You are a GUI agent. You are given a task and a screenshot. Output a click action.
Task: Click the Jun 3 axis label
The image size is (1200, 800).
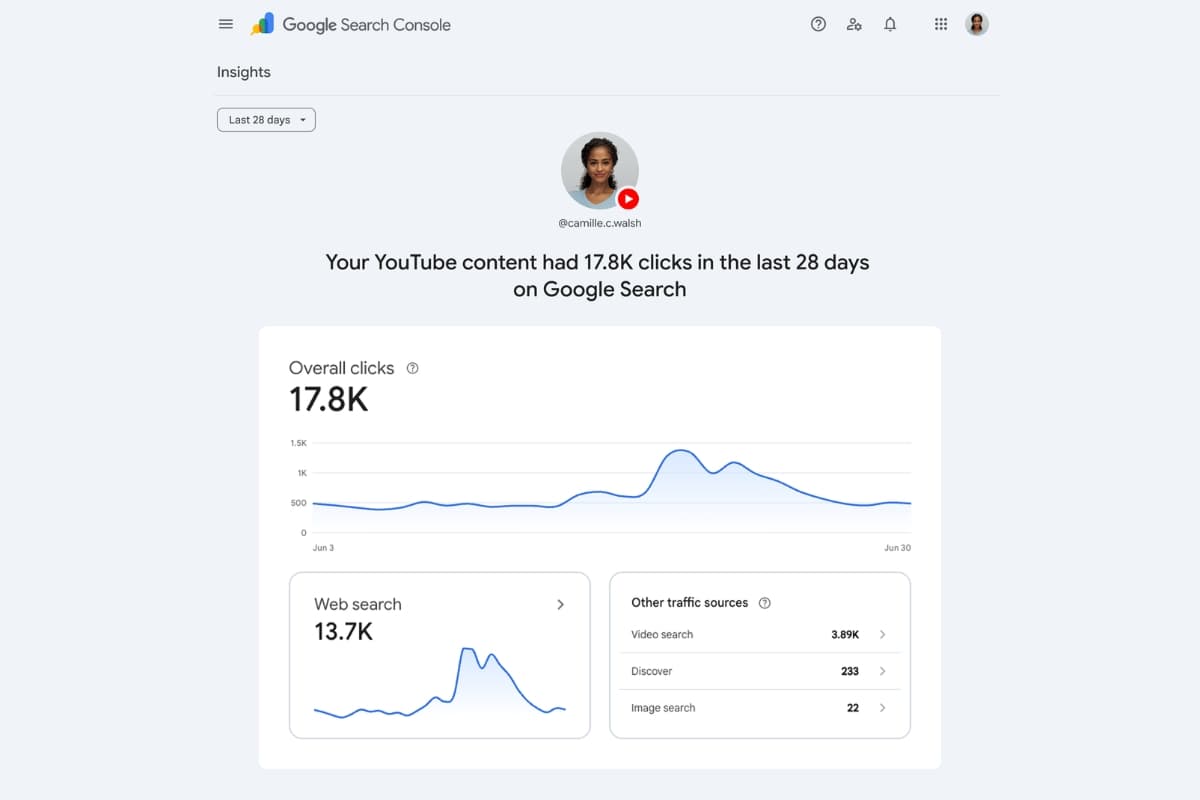pos(324,548)
